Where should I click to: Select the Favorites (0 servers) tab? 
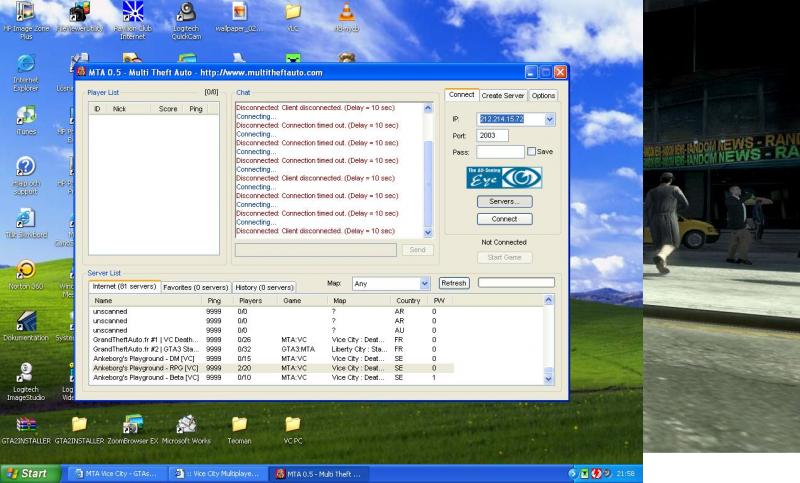(x=195, y=288)
